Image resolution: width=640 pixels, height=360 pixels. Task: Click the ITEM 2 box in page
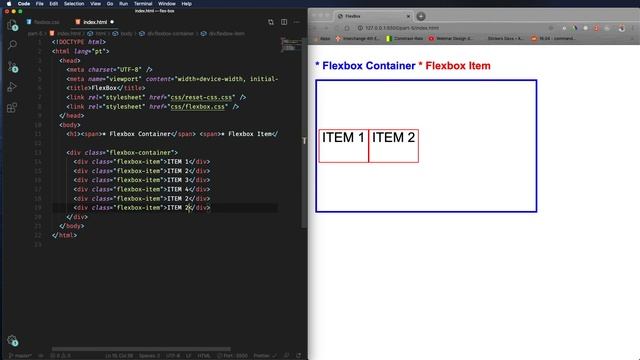(393, 146)
